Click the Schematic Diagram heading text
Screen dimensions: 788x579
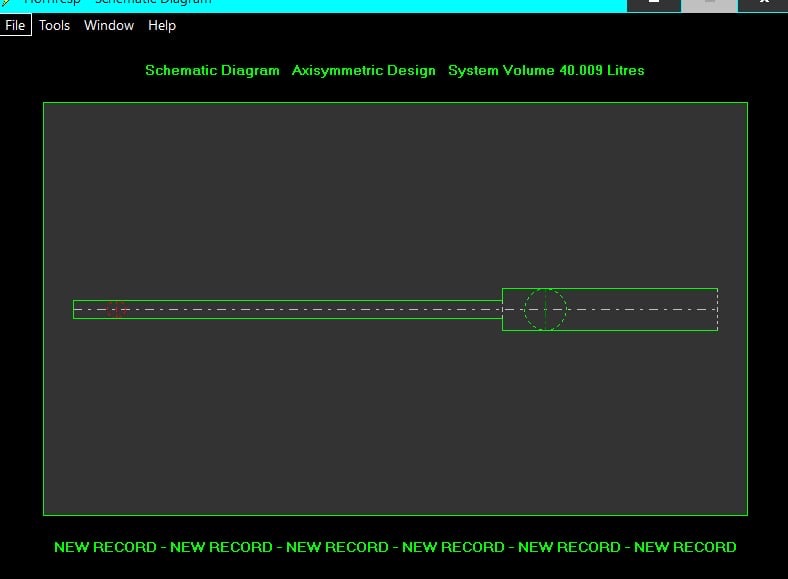coord(212,70)
